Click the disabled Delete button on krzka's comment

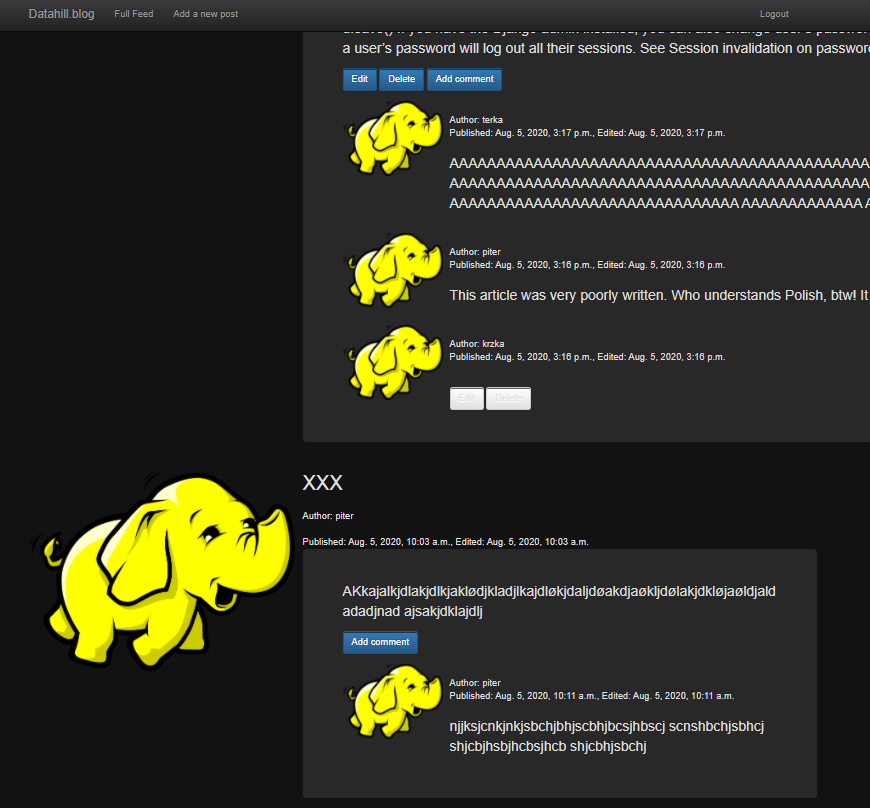click(x=508, y=398)
